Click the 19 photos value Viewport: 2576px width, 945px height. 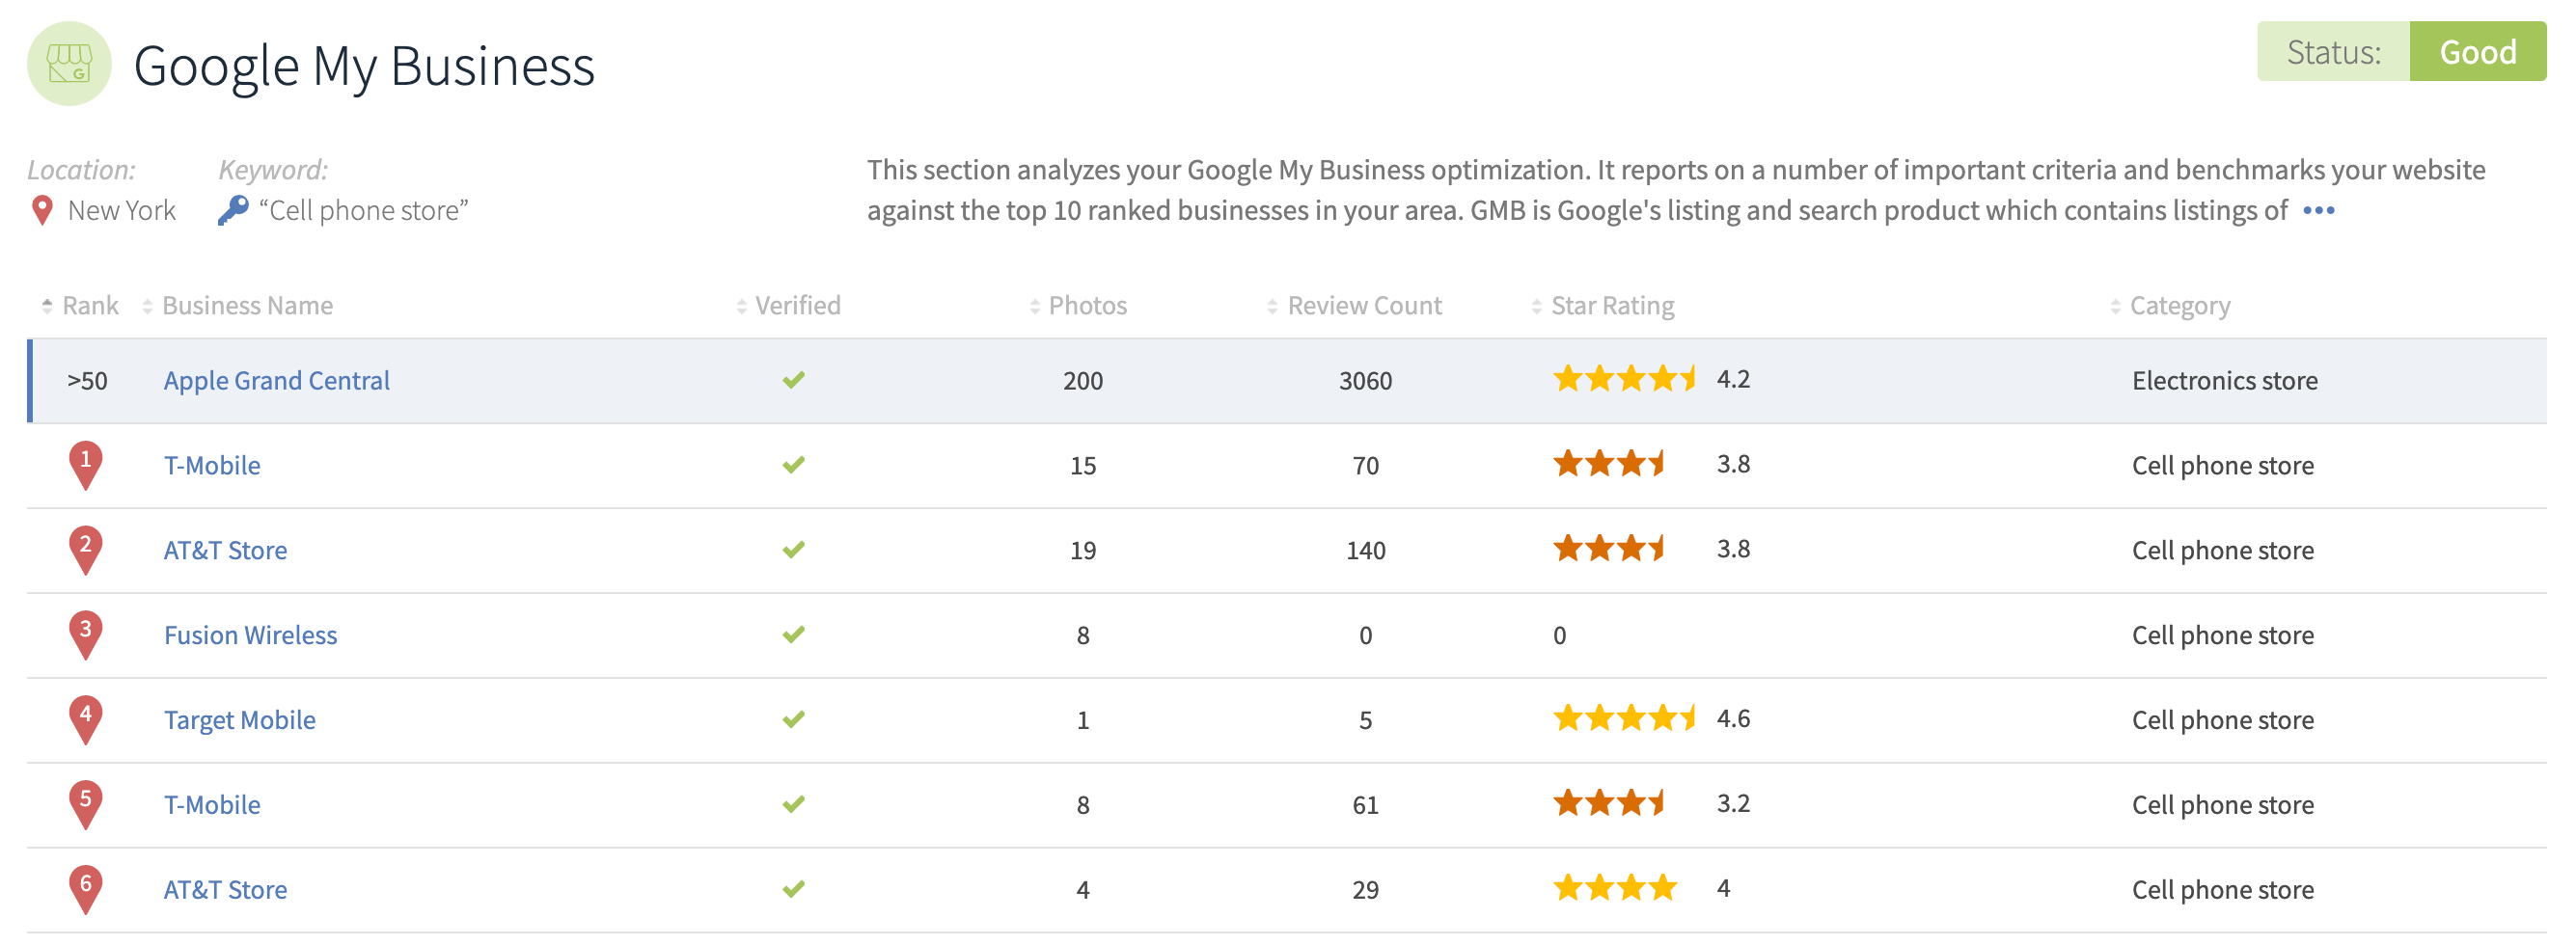tap(1083, 551)
